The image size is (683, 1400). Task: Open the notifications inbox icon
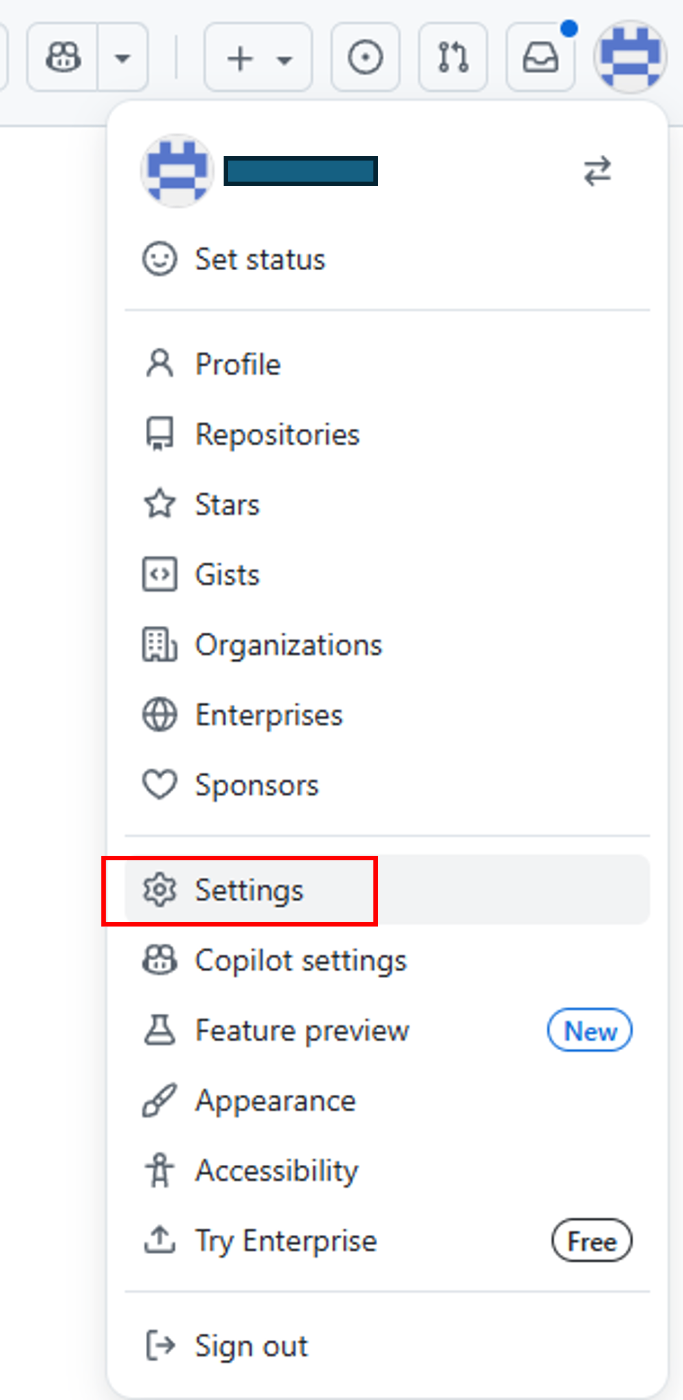pos(541,58)
